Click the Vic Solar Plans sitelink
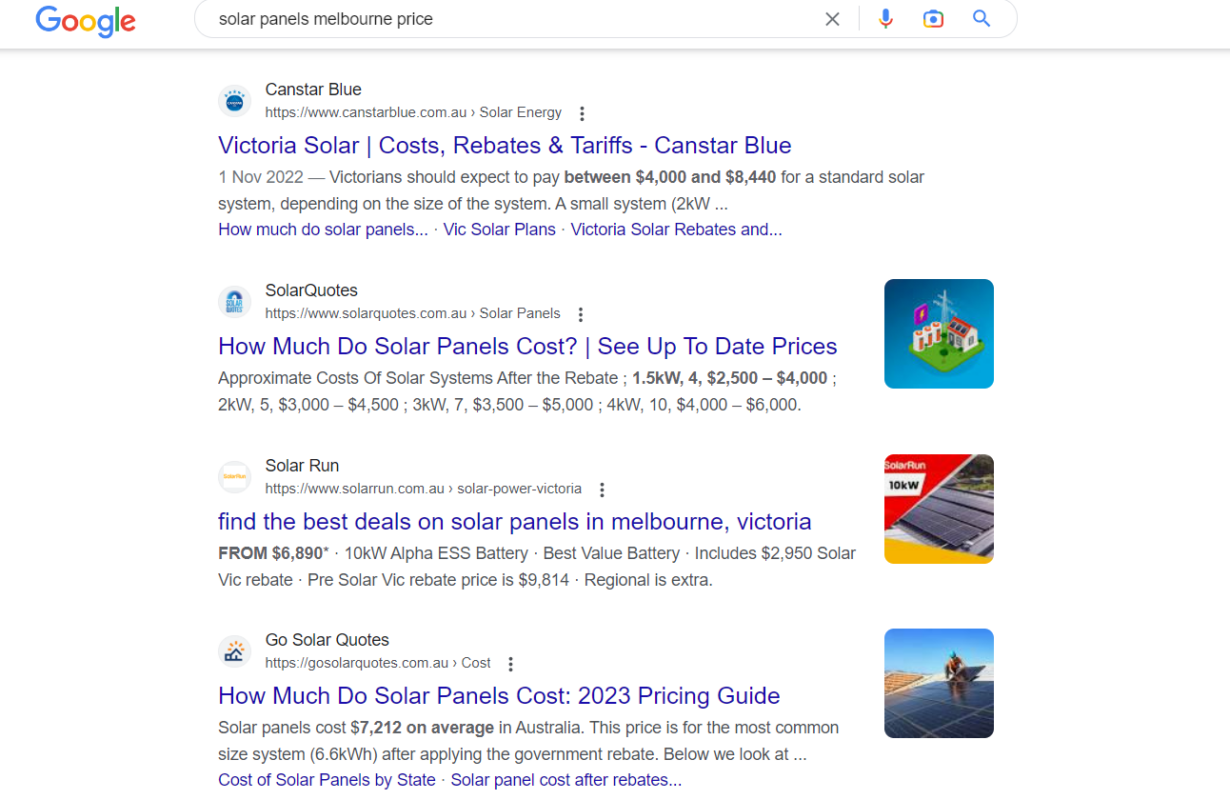This screenshot has height=800, width=1230. pos(499,229)
